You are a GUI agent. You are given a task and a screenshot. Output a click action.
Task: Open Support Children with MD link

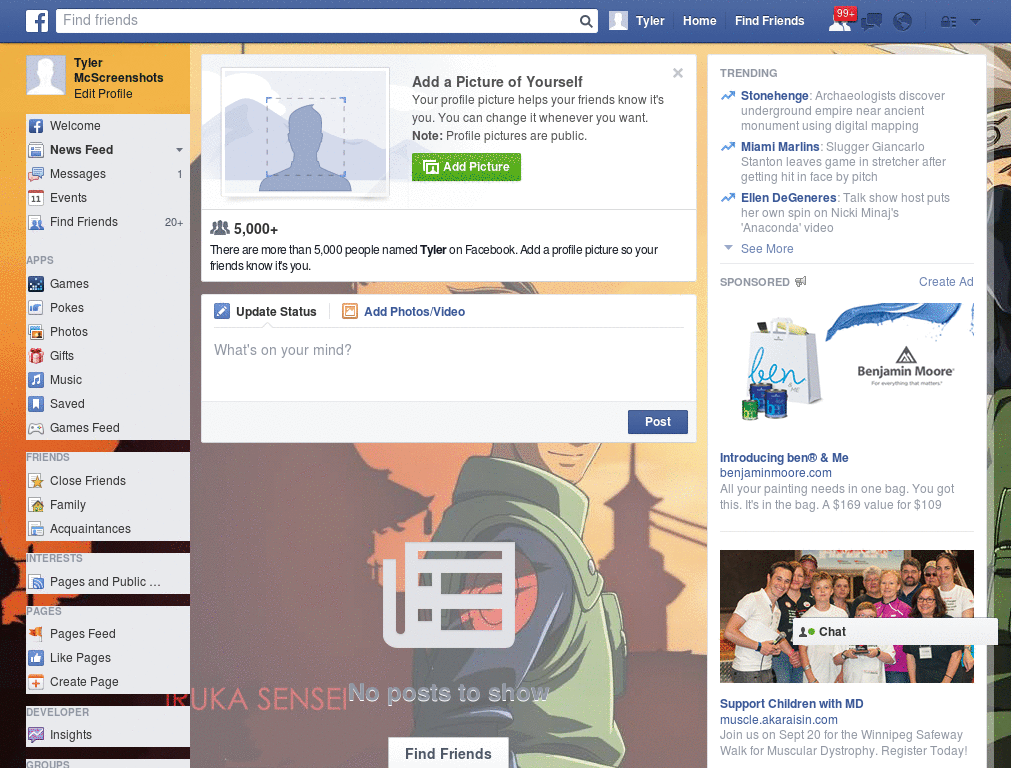(792, 704)
